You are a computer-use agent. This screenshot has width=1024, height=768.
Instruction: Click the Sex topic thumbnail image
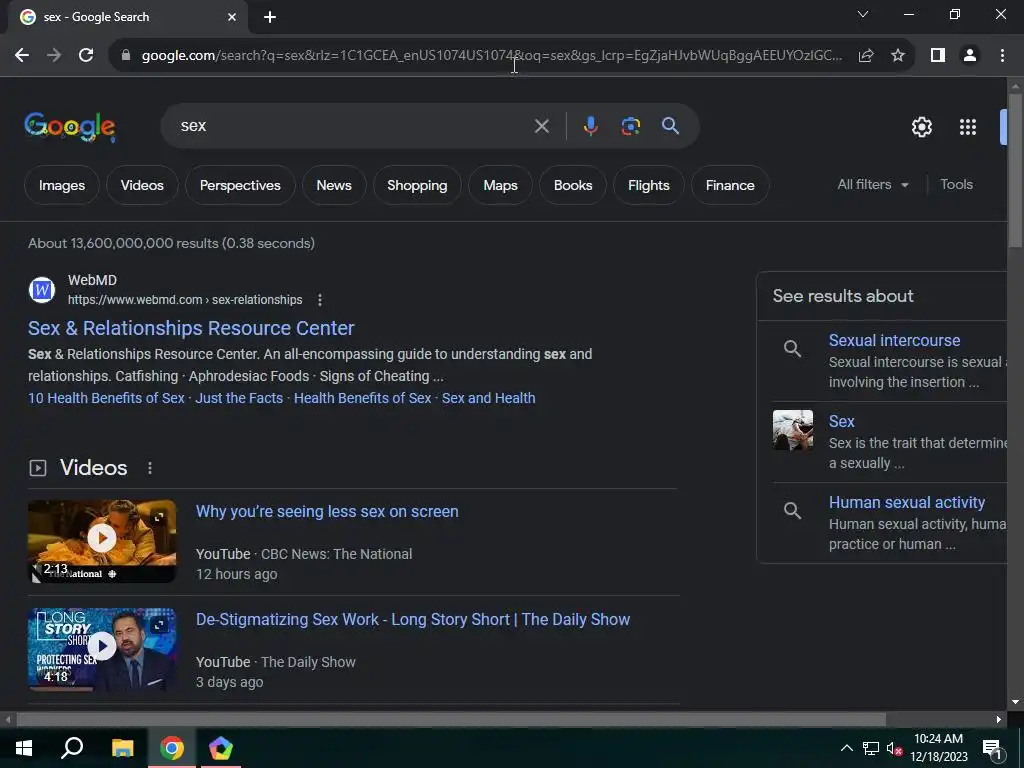coord(793,430)
